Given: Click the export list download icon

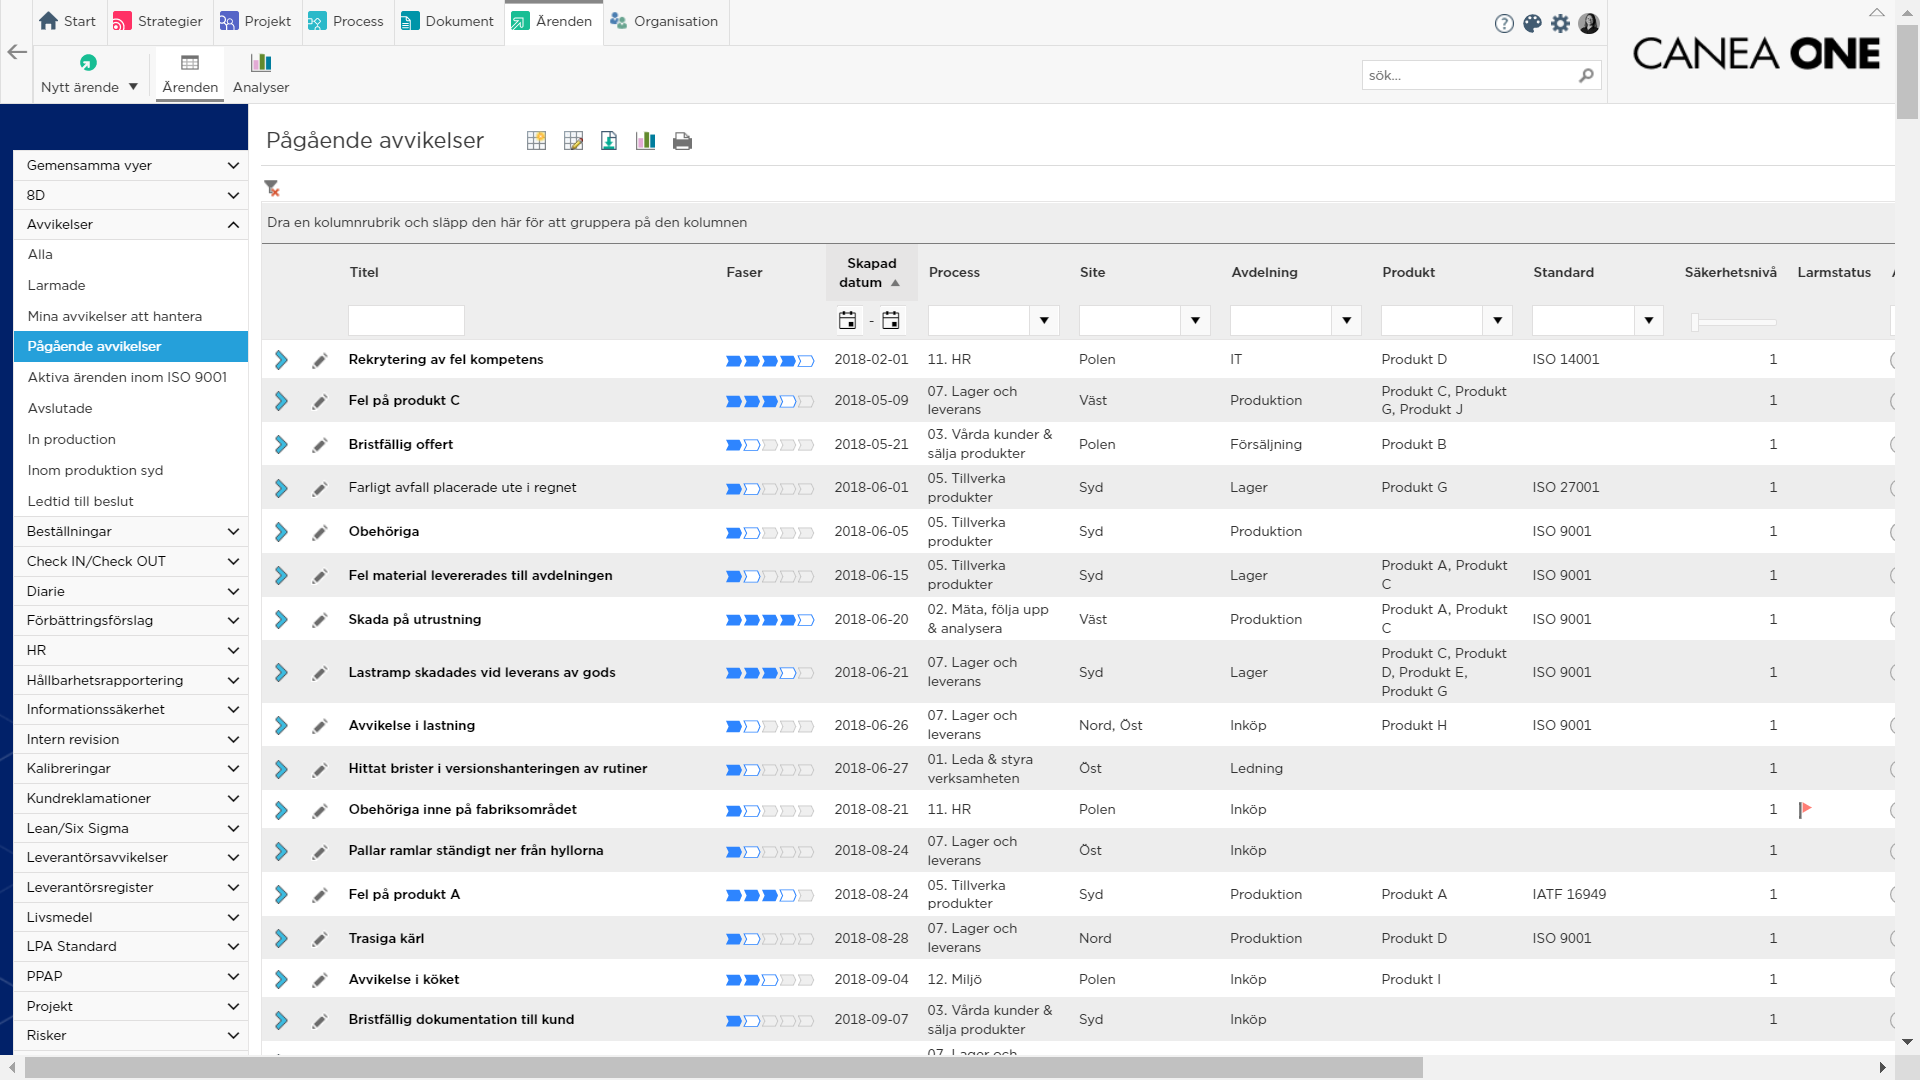Looking at the screenshot, I should [609, 141].
